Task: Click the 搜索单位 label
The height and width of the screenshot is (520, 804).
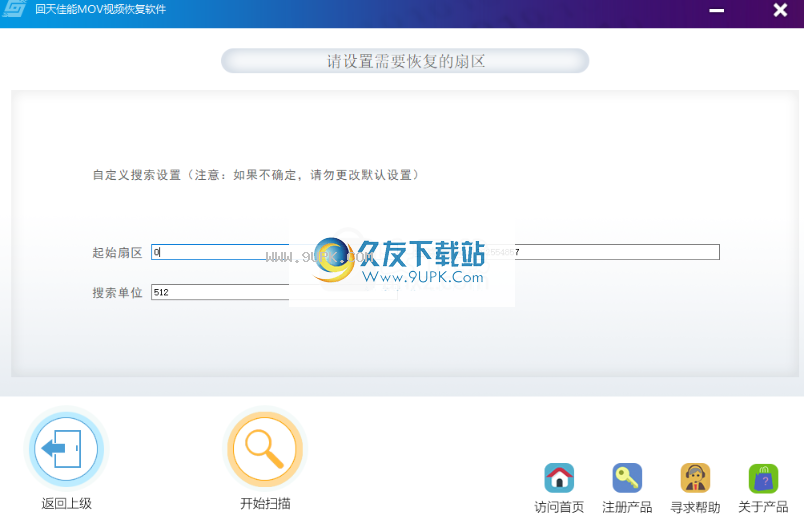Action: pos(117,292)
